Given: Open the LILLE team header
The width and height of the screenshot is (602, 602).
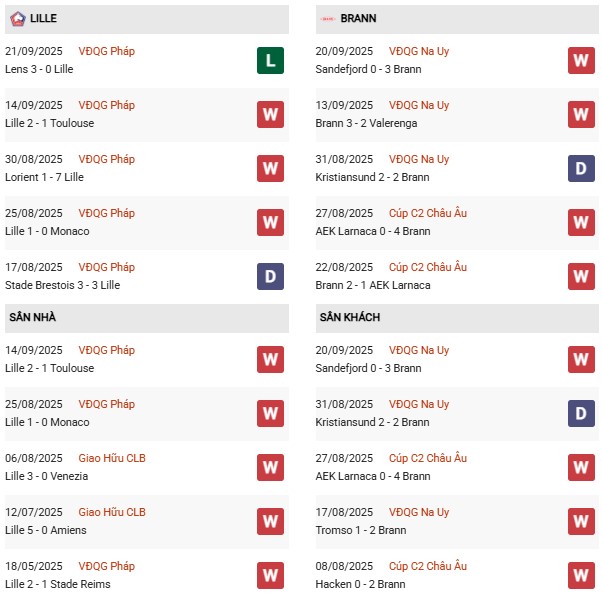Looking at the screenshot, I should tap(147, 19).
